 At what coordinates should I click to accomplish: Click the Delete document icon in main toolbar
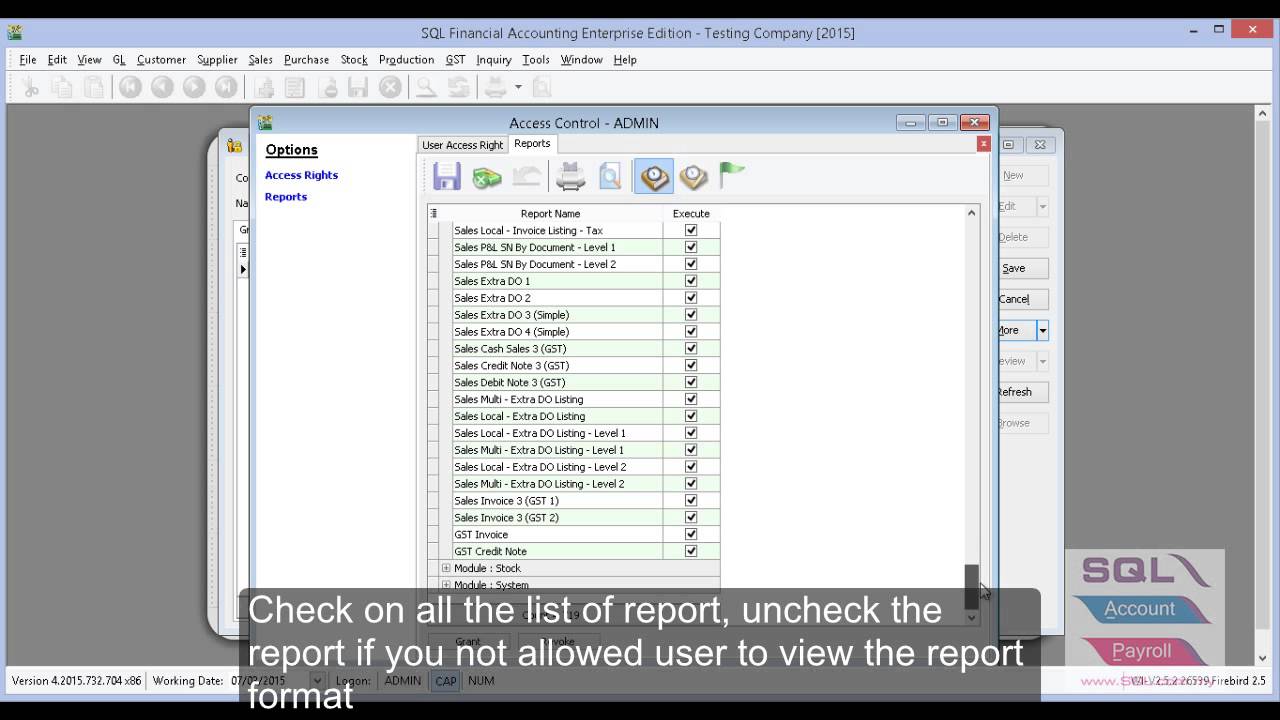[327, 87]
